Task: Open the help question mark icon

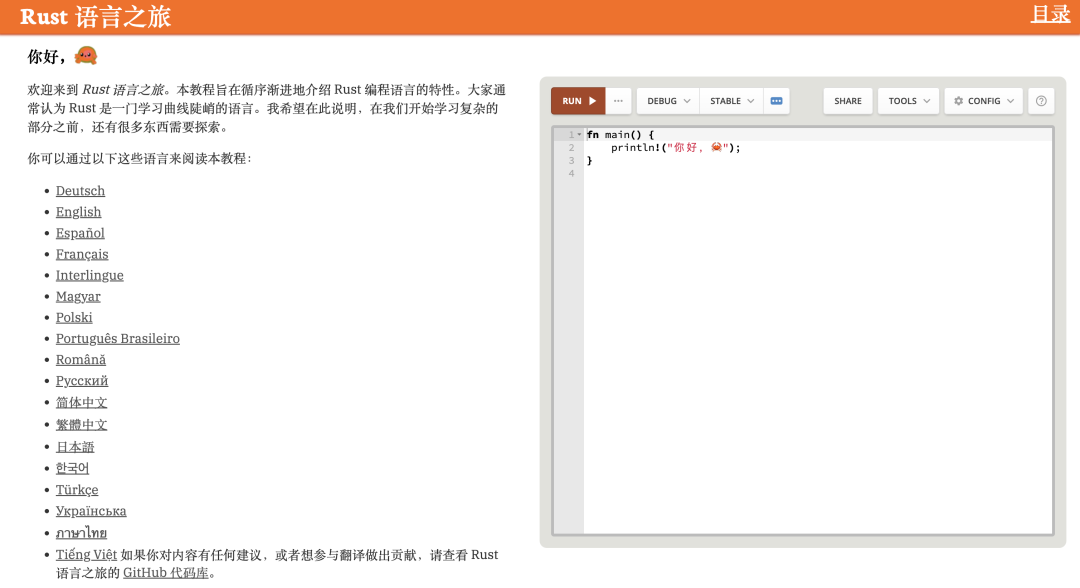Action: 1041,101
